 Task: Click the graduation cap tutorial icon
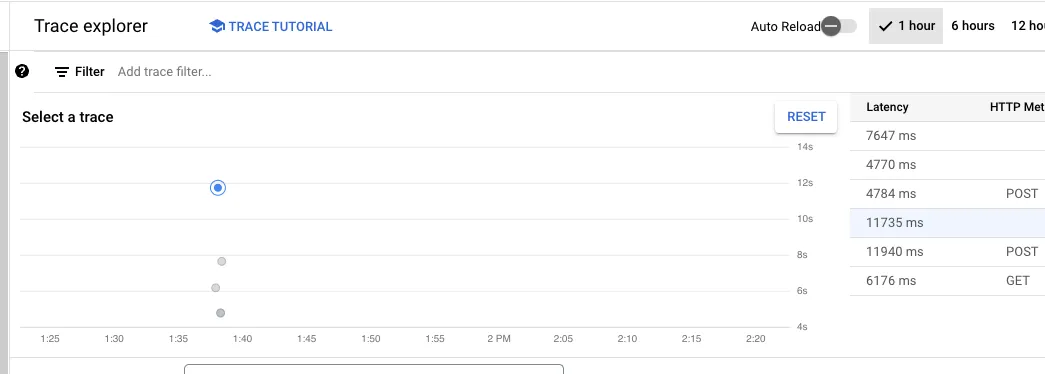tap(217, 27)
